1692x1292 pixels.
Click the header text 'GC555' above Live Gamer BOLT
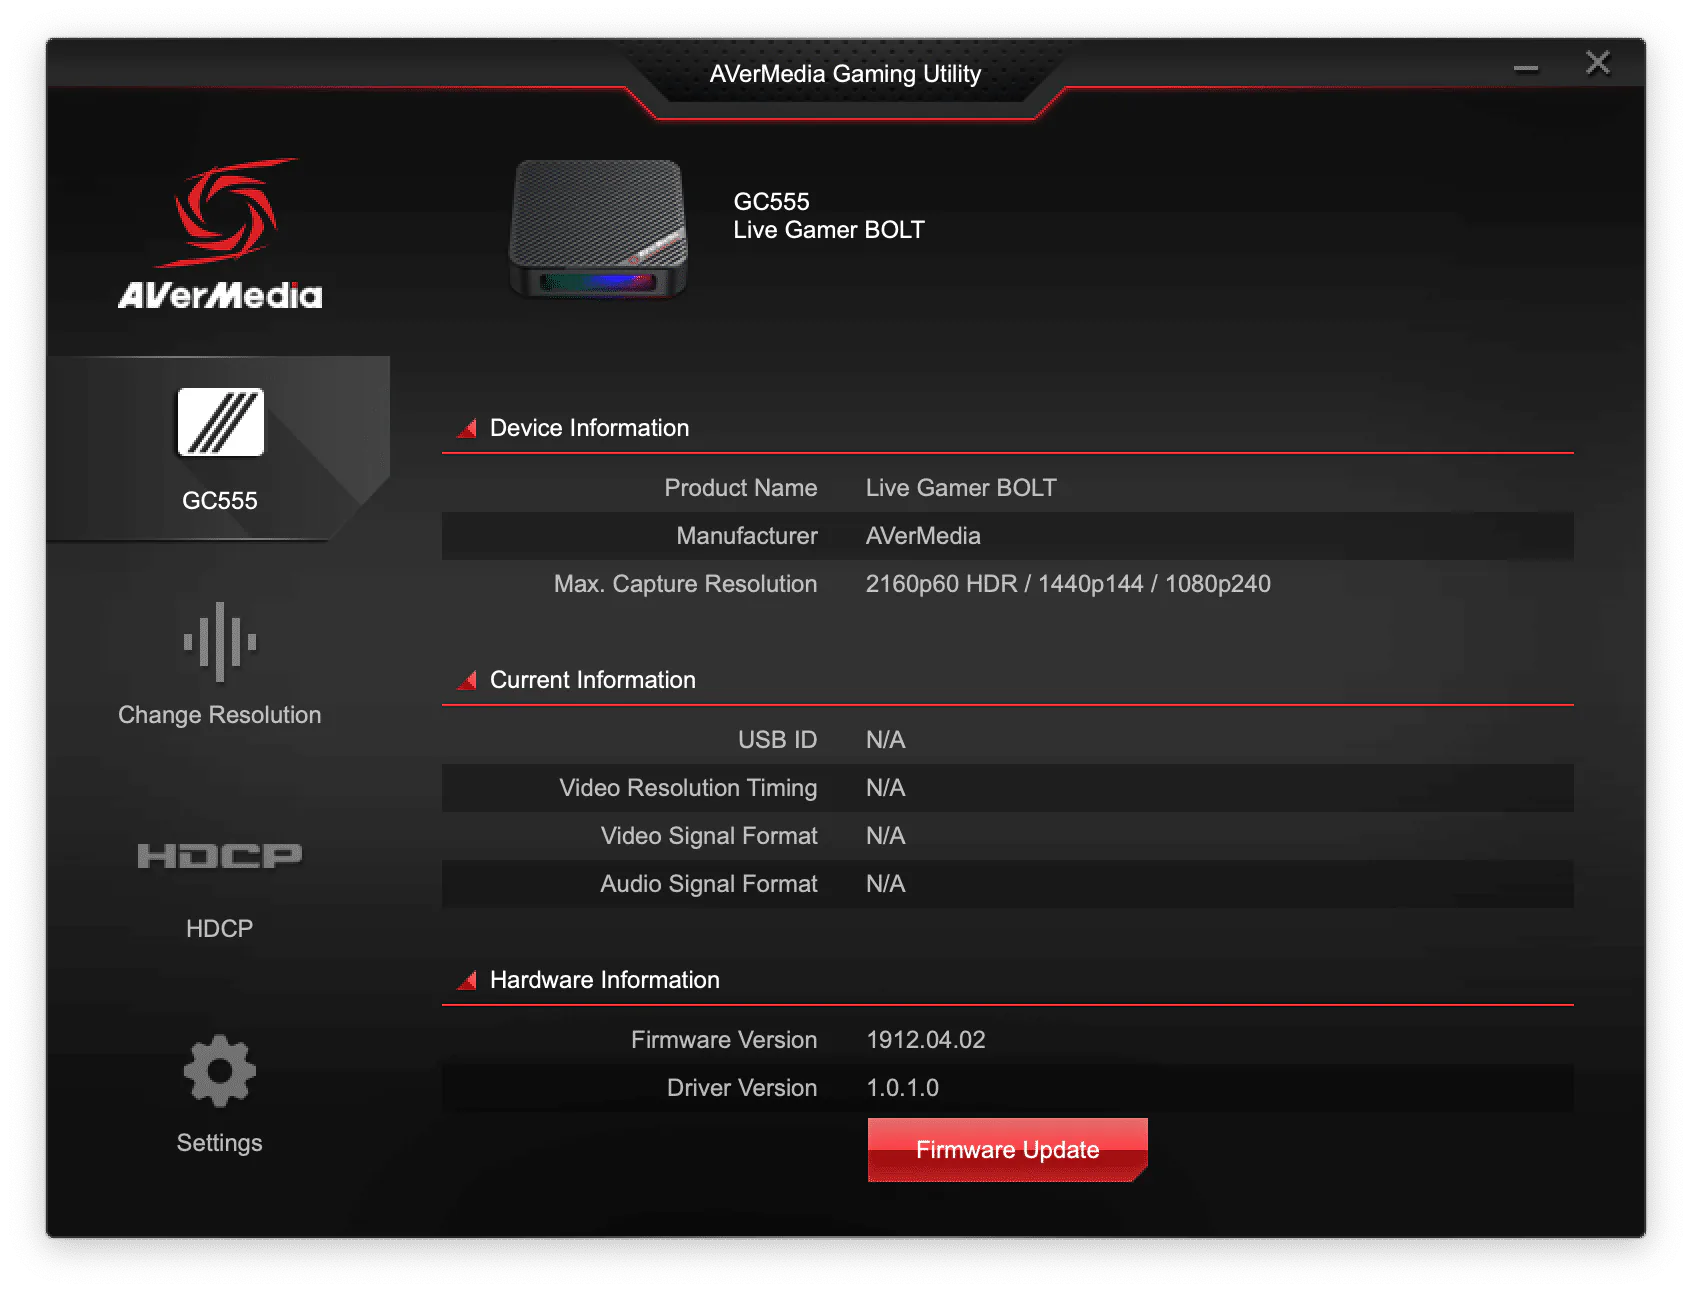[771, 202]
